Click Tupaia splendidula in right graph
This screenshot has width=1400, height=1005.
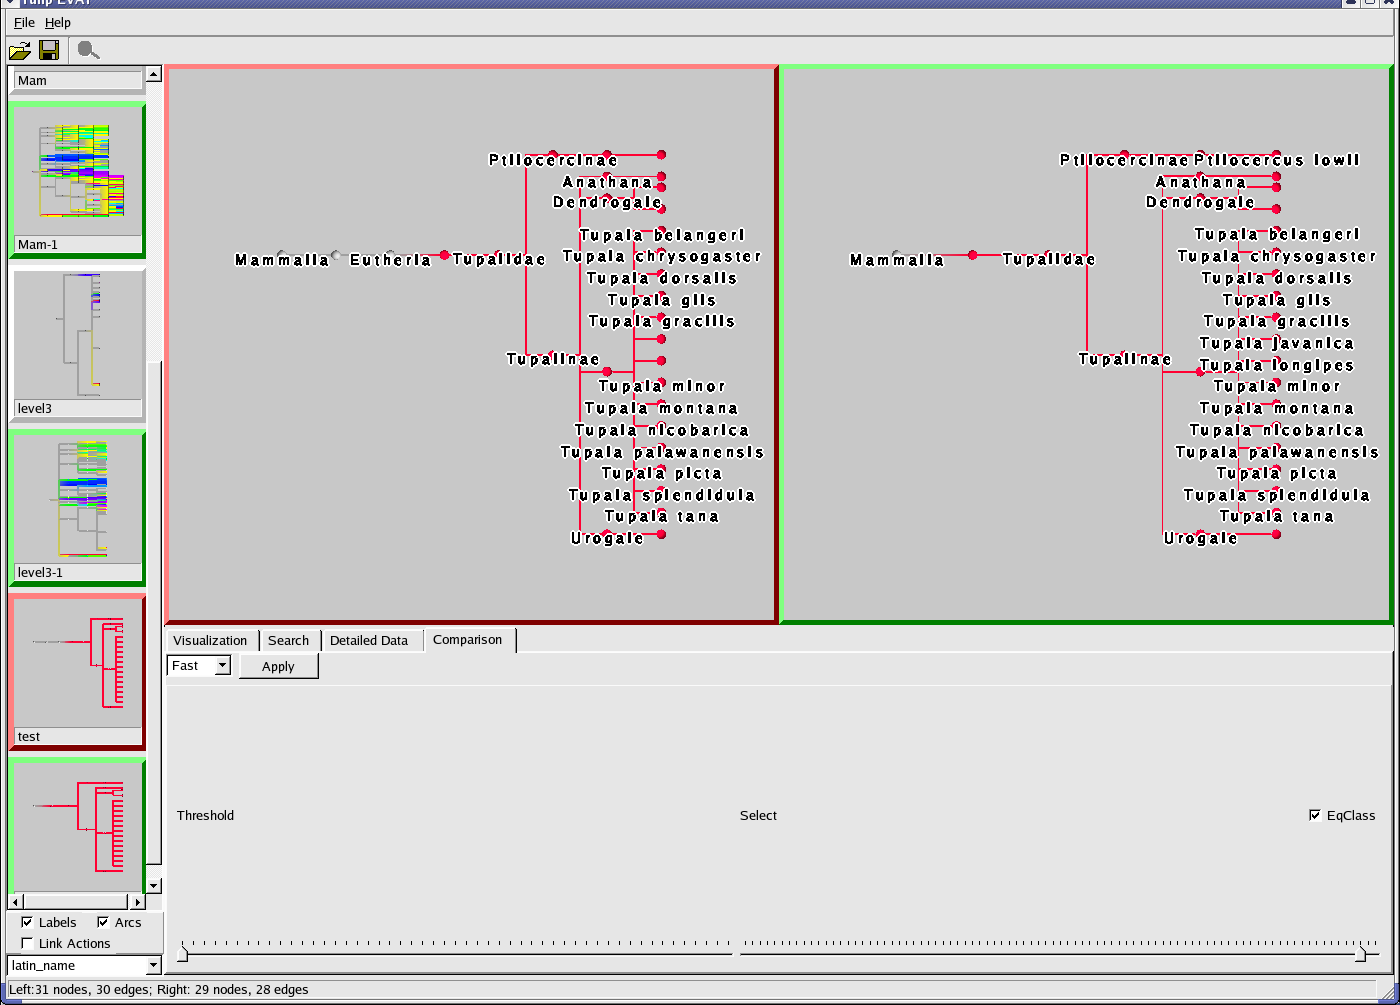(1277, 495)
